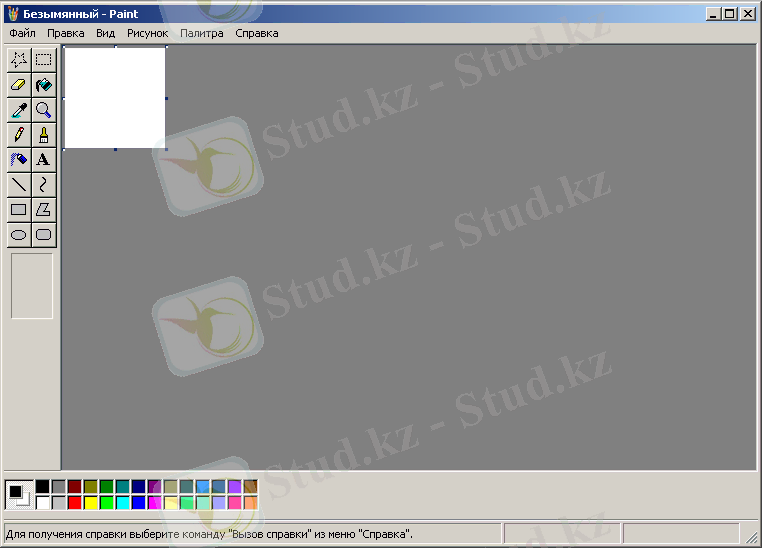The width and height of the screenshot is (762, 548).
Task: Choose the Rounded Rectangle tool
Action: [x=43, y=235]
